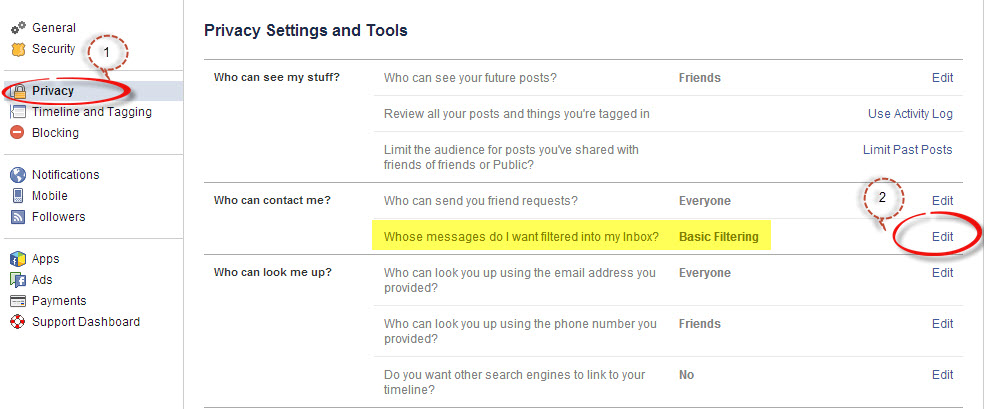
Task: Click the Ads icon in sidebar
Action: [x=17, y=280]
